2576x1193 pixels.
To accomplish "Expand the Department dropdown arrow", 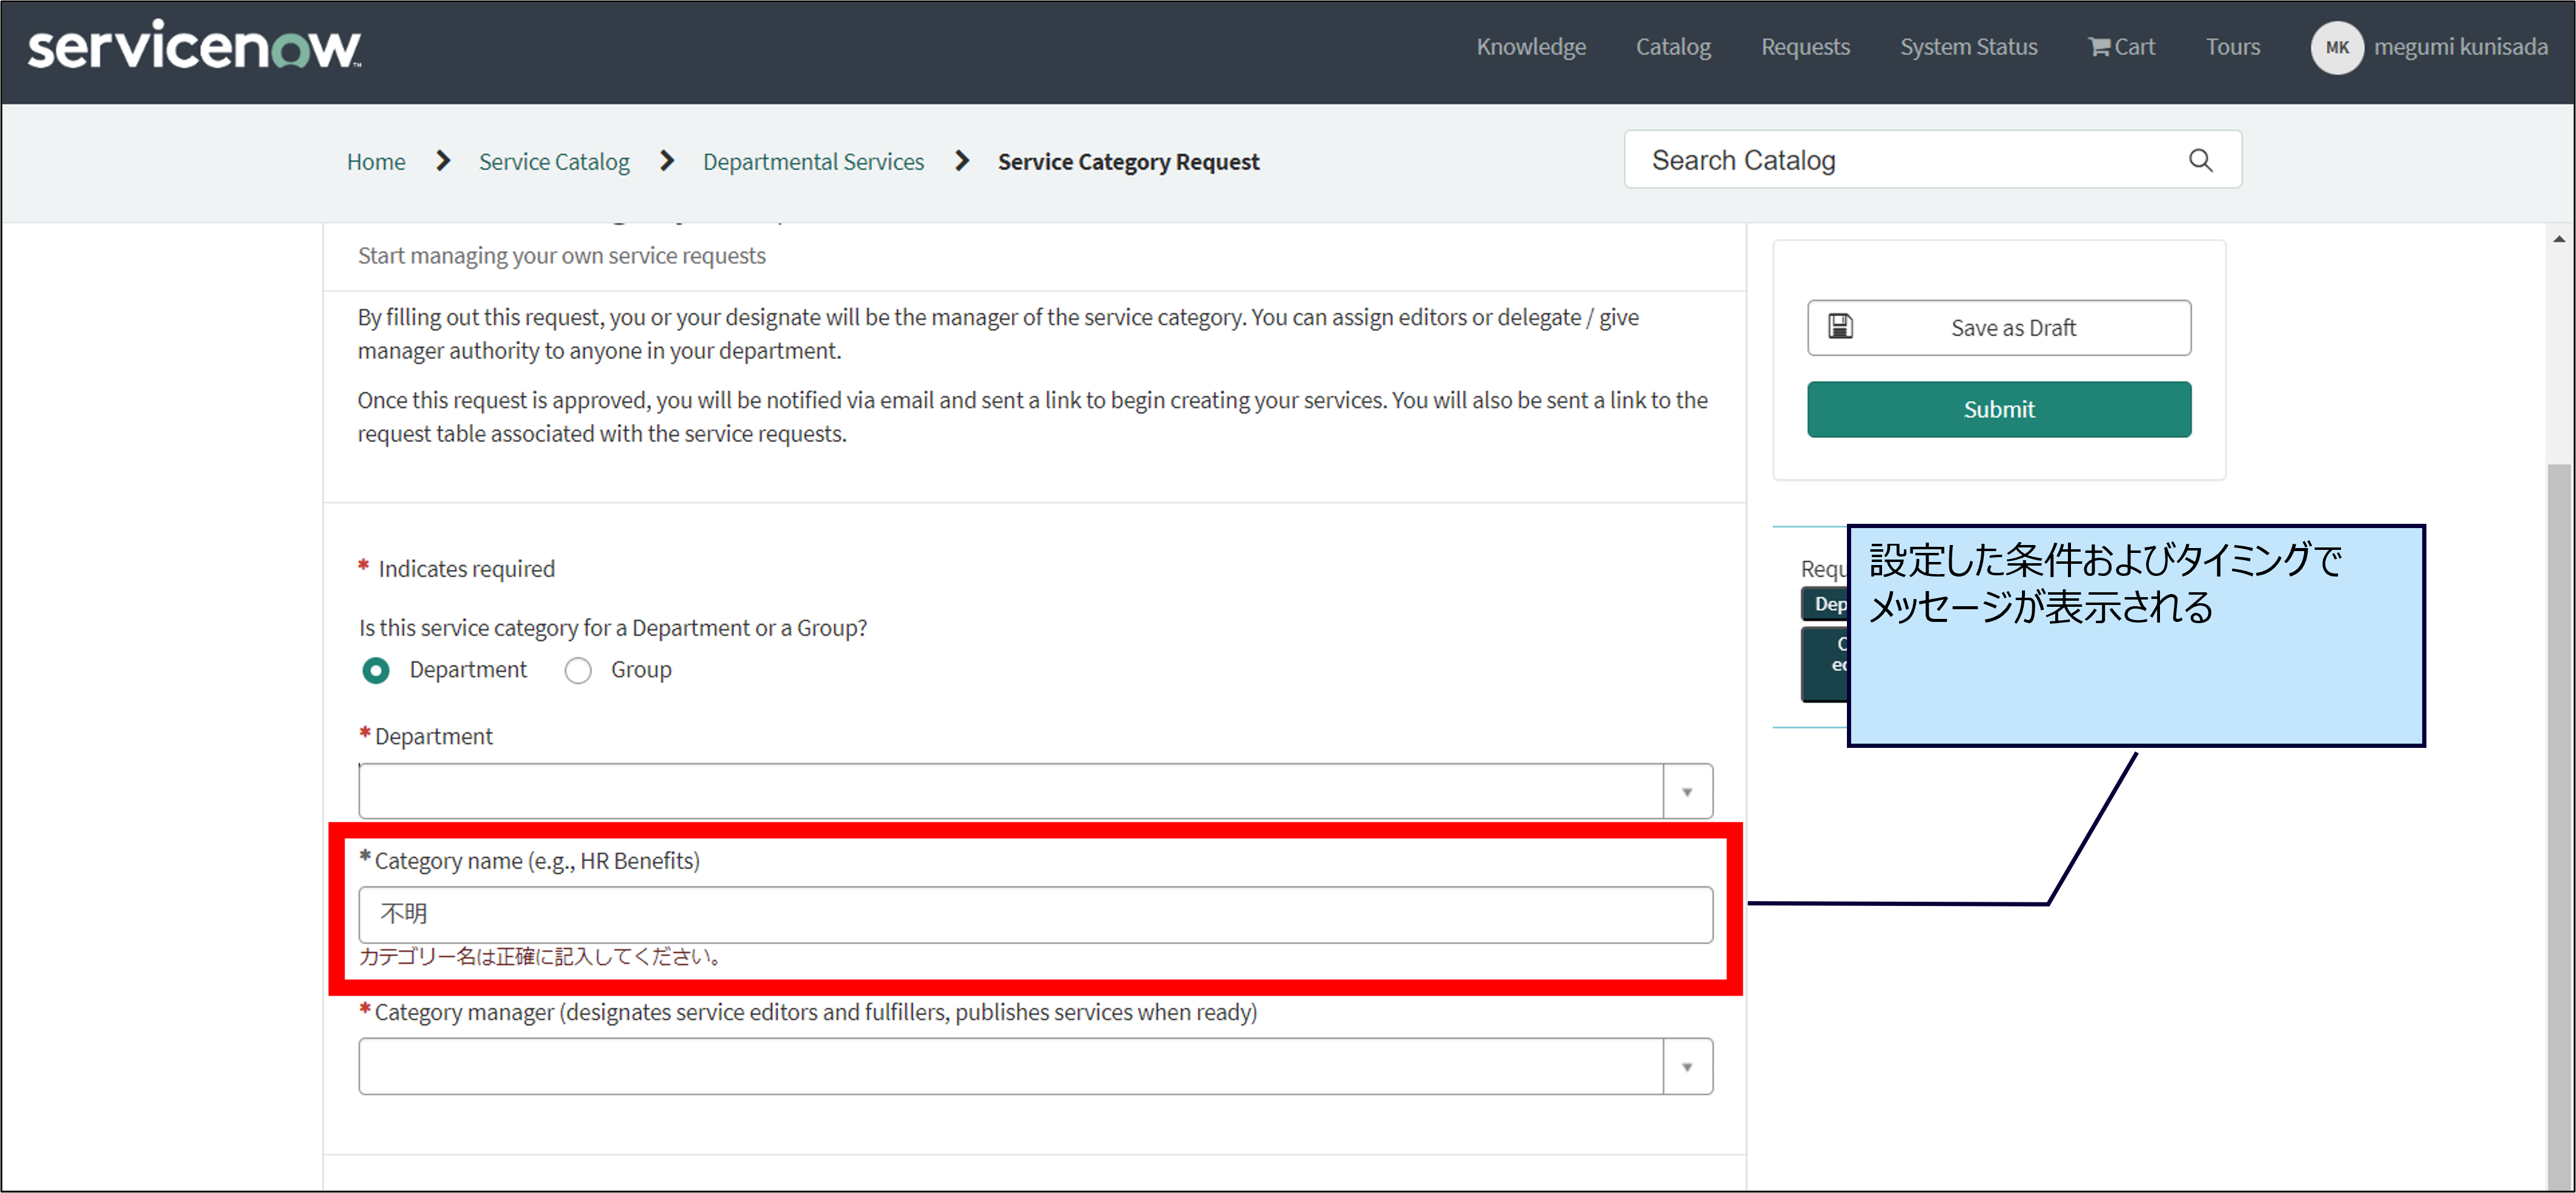I will (1687, 792).
